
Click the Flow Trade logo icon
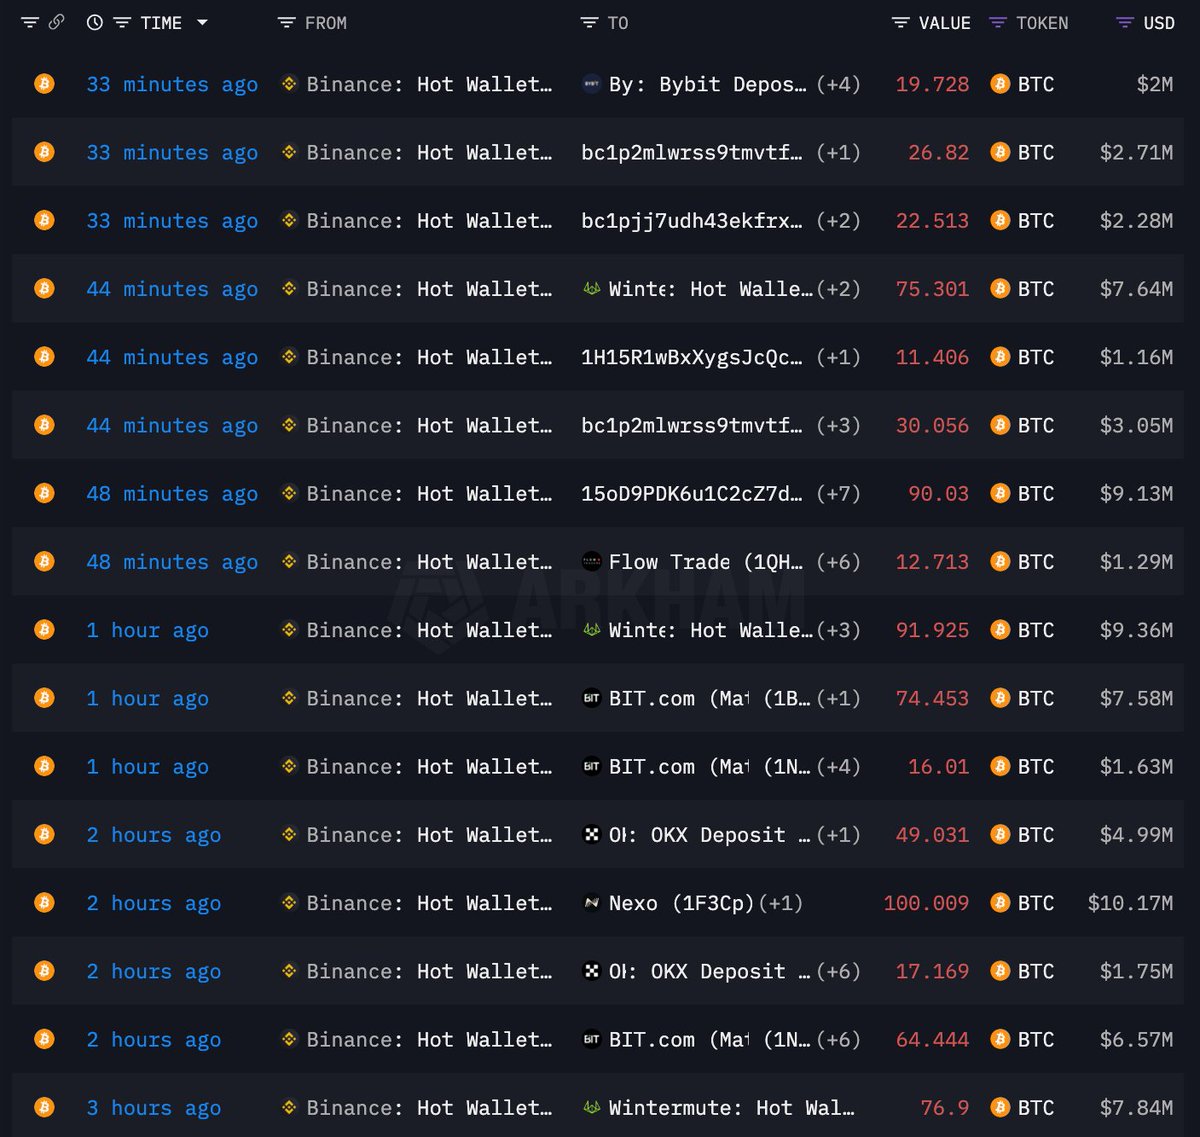coord(591,562)
